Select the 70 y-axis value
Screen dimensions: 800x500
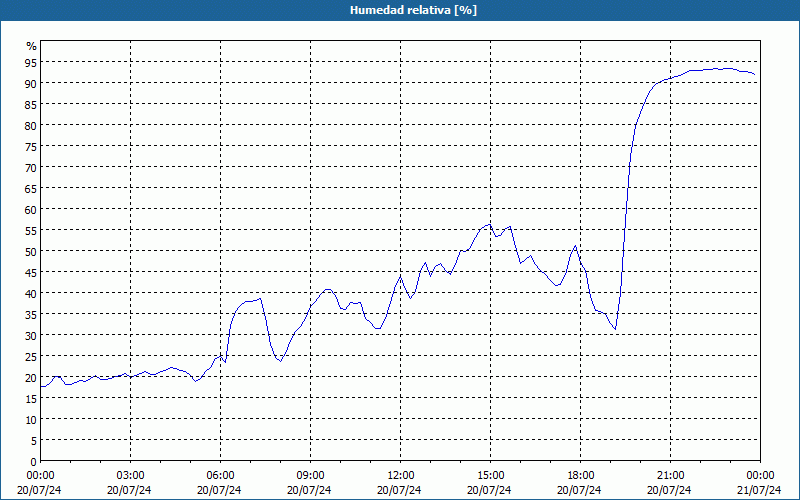[31, 167]
